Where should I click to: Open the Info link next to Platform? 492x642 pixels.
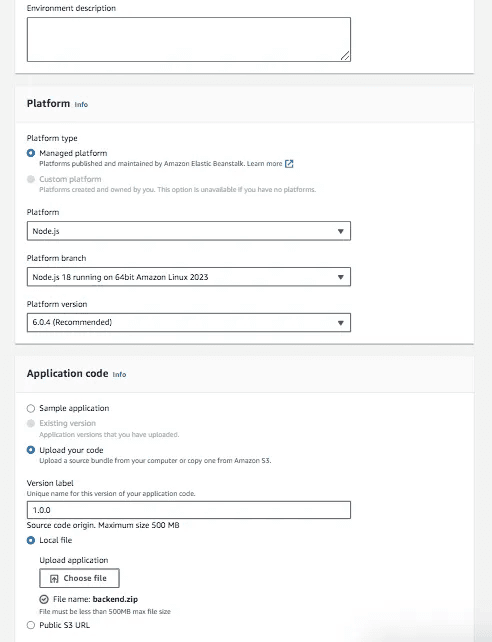pyautogui.click(x=81, y=104)
